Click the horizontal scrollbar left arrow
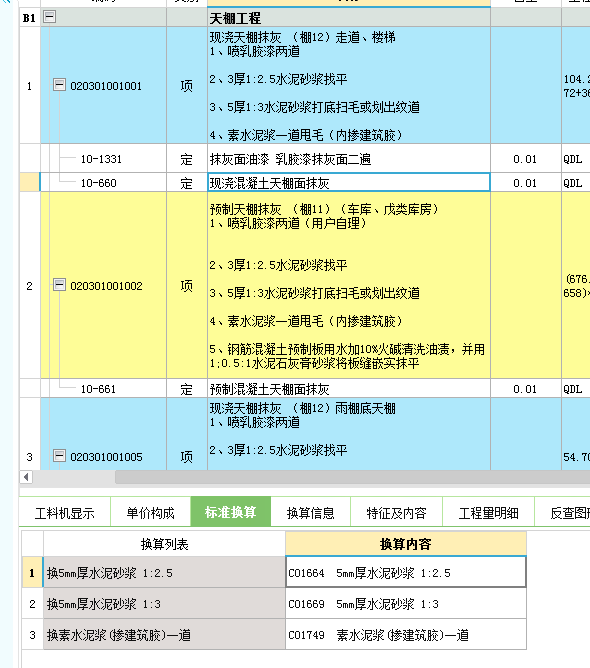 [26, 477]
